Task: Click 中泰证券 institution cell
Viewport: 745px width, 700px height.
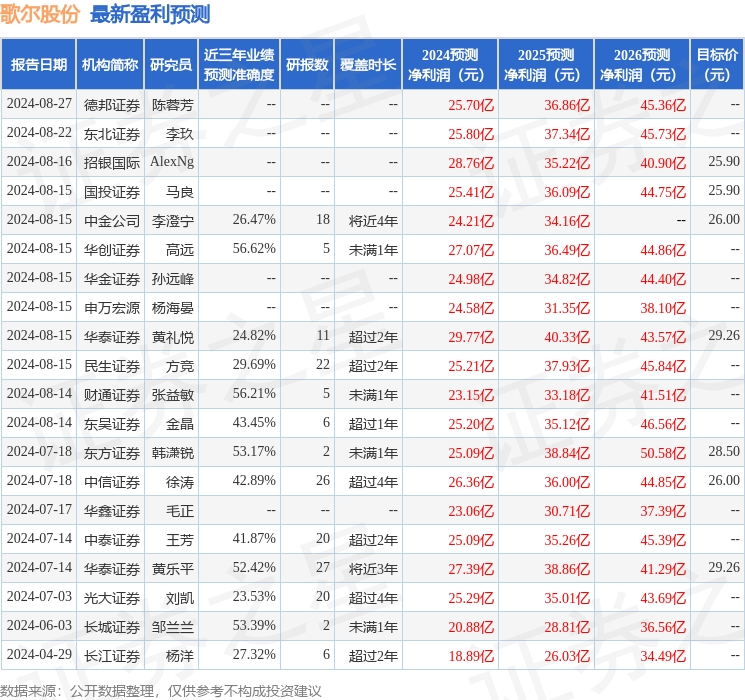Action: [x=112, y=540]
